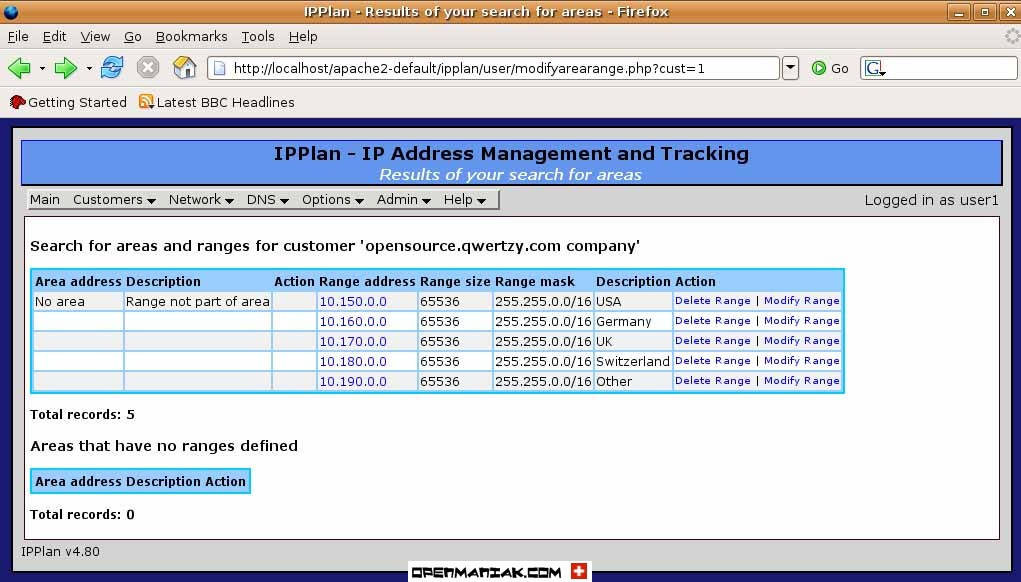Open the Go menu in menu bar
The width and height of the screenshot is (1021, 582).
(x=132, y=36)
